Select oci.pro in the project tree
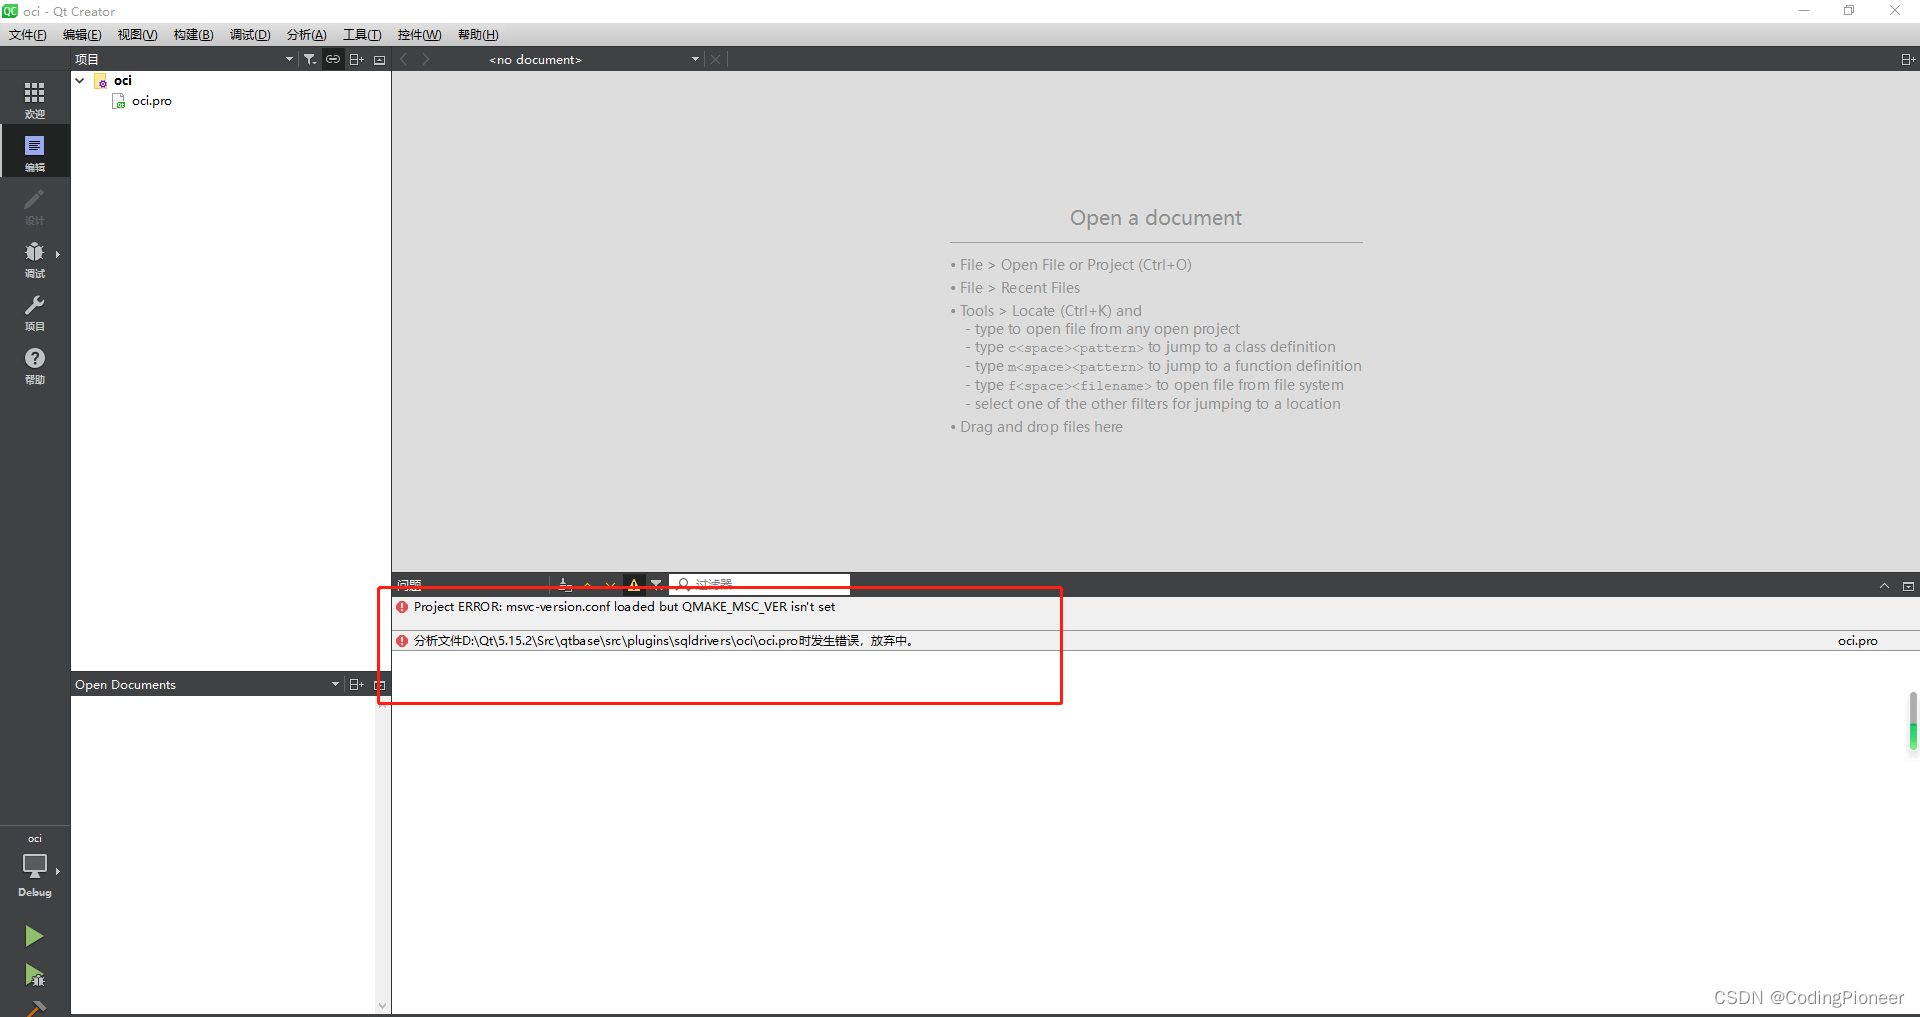The image size is (1920, 1017). [152, 101]
